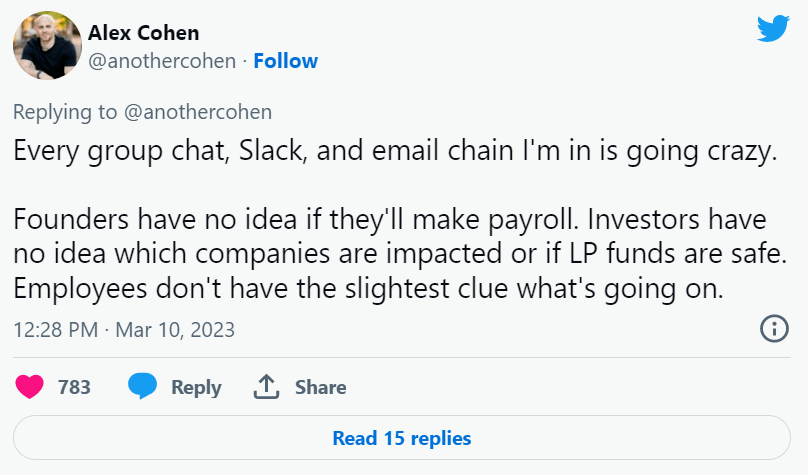Click the Alex Cohen display name
The width and height of the screenshot is (808, 475).
(144, 32)
